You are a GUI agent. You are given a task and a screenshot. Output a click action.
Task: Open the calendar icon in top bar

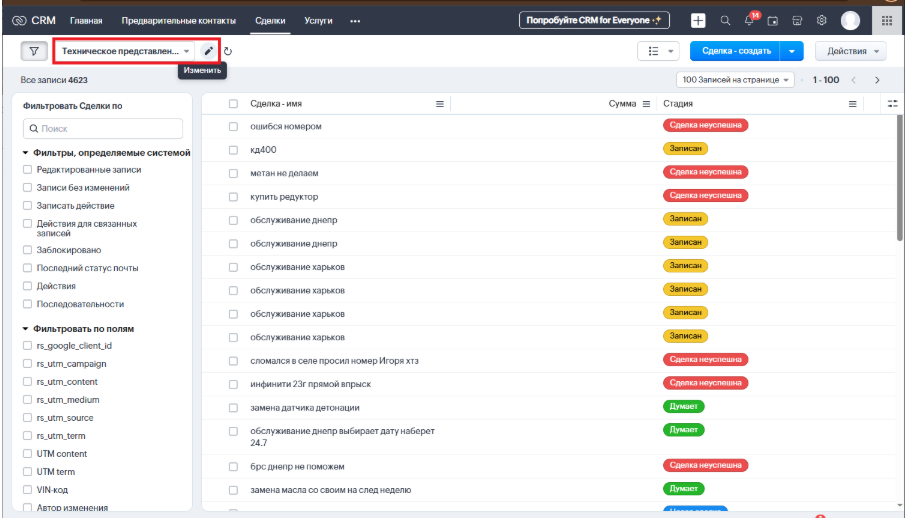[773, 20]
